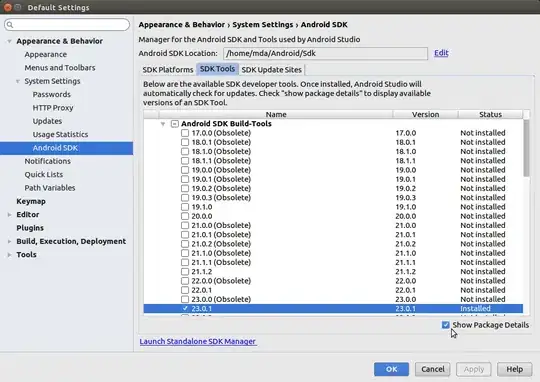
Task: Check the 22.0.1 build-tools checkbox
Action: 185,290
